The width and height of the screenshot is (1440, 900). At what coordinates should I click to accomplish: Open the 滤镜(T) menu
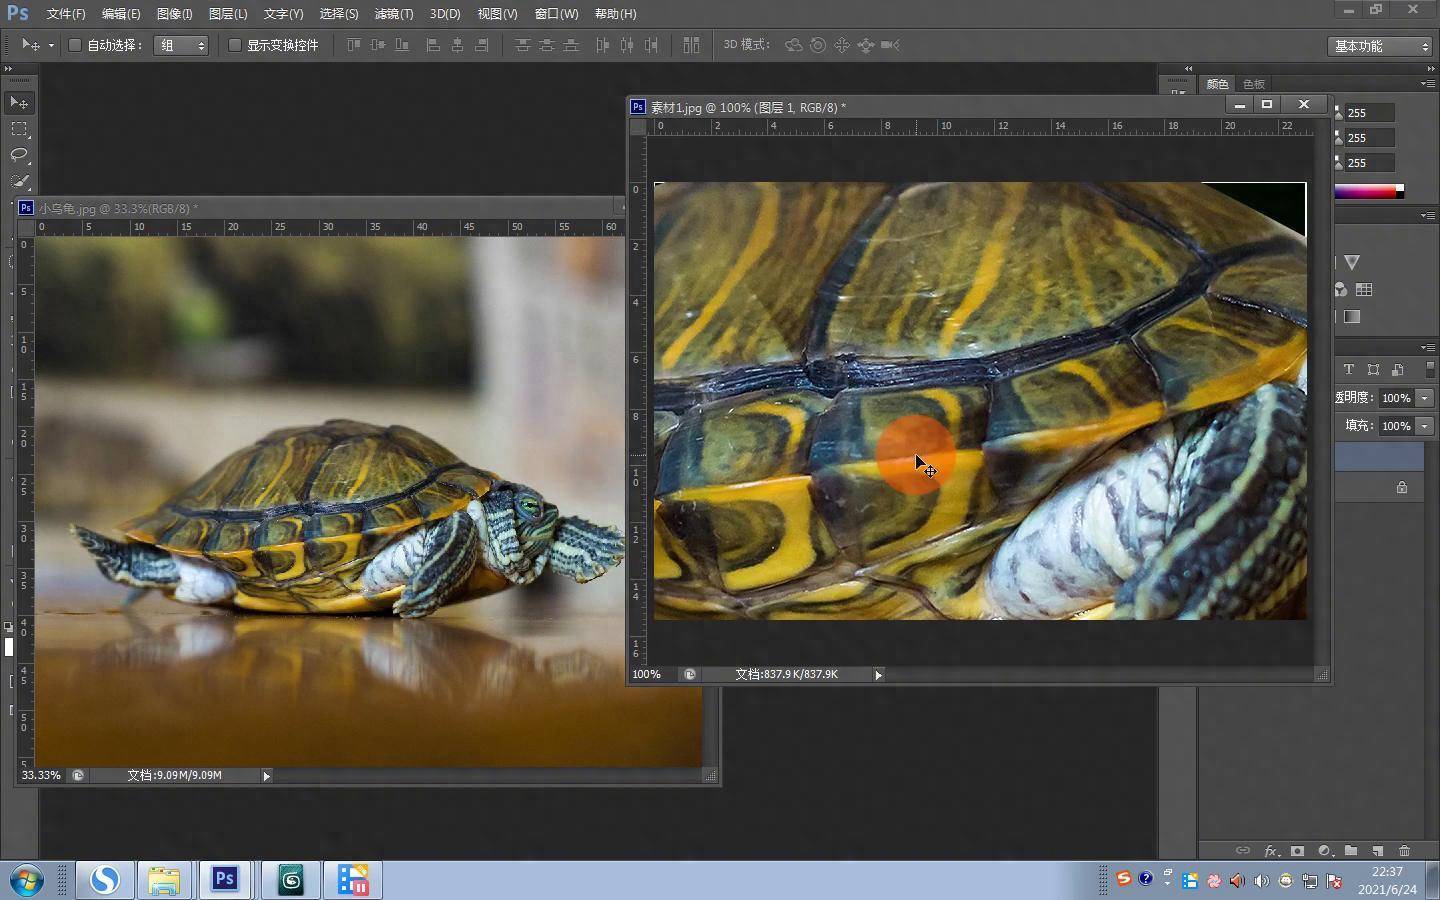(x=393, y=14)
